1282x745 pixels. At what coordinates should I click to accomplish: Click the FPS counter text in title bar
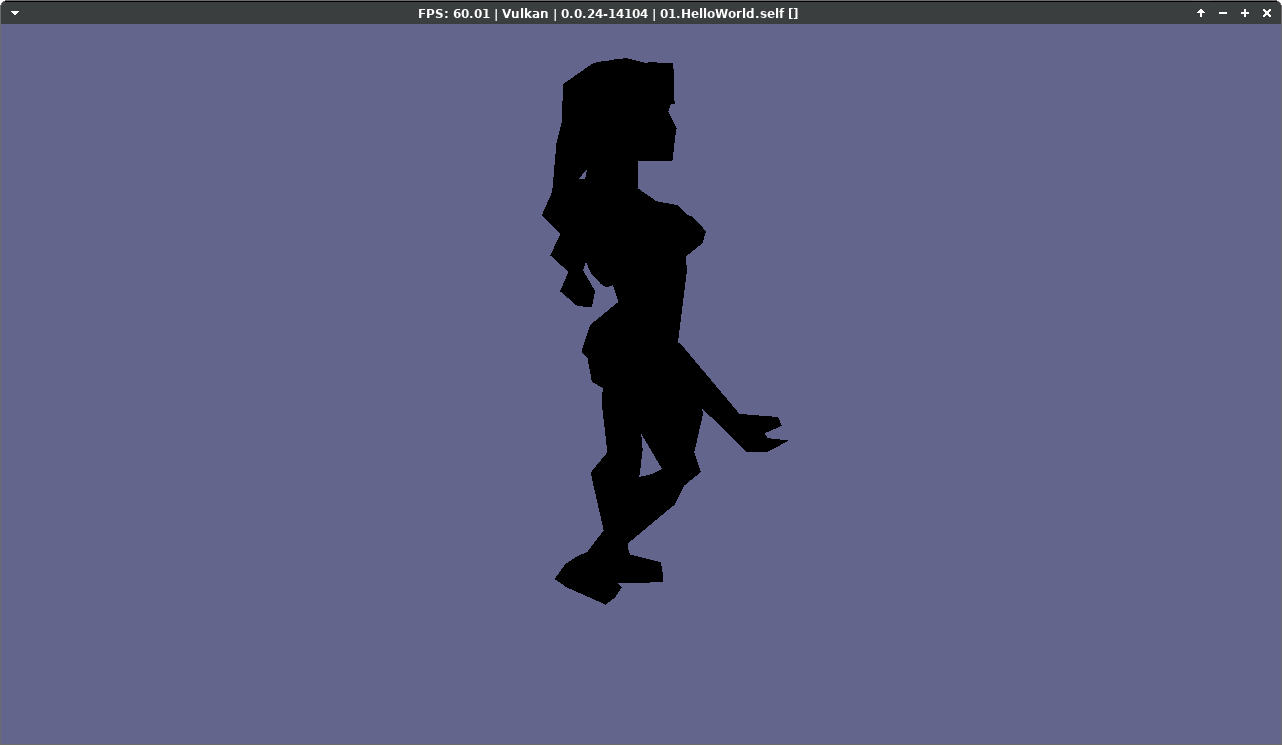pos(453,13)
